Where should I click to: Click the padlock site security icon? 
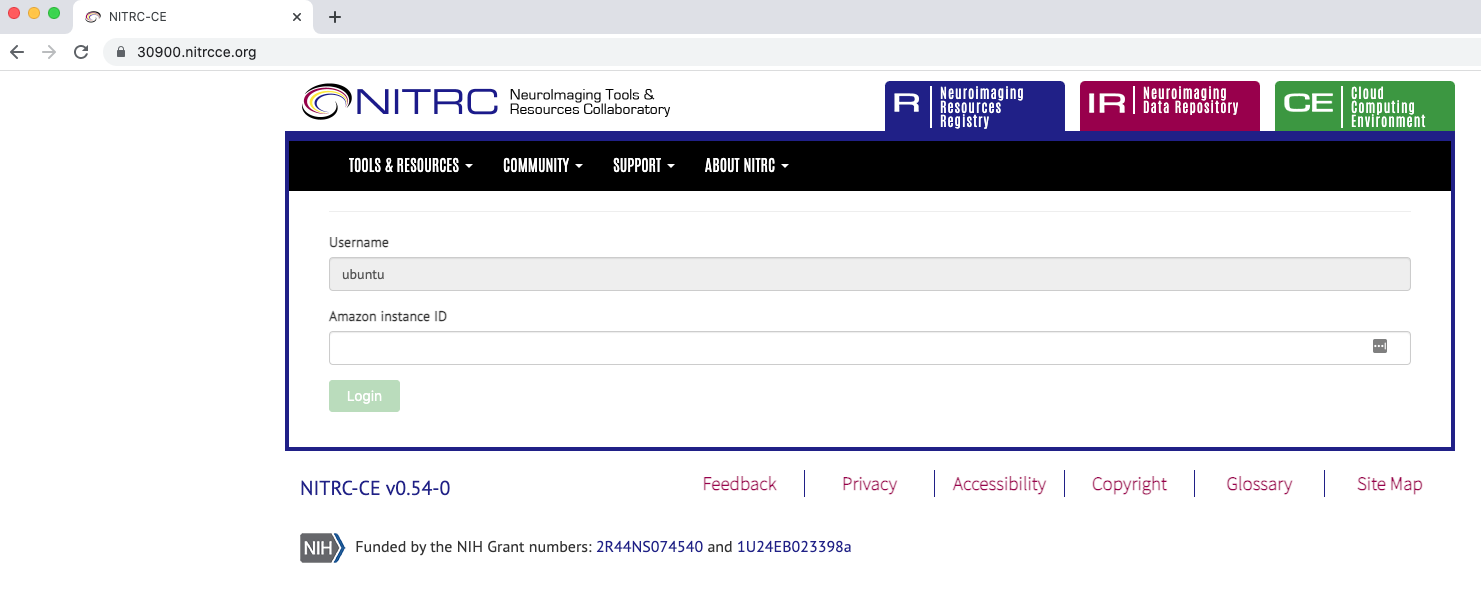[x=121, y=52]
